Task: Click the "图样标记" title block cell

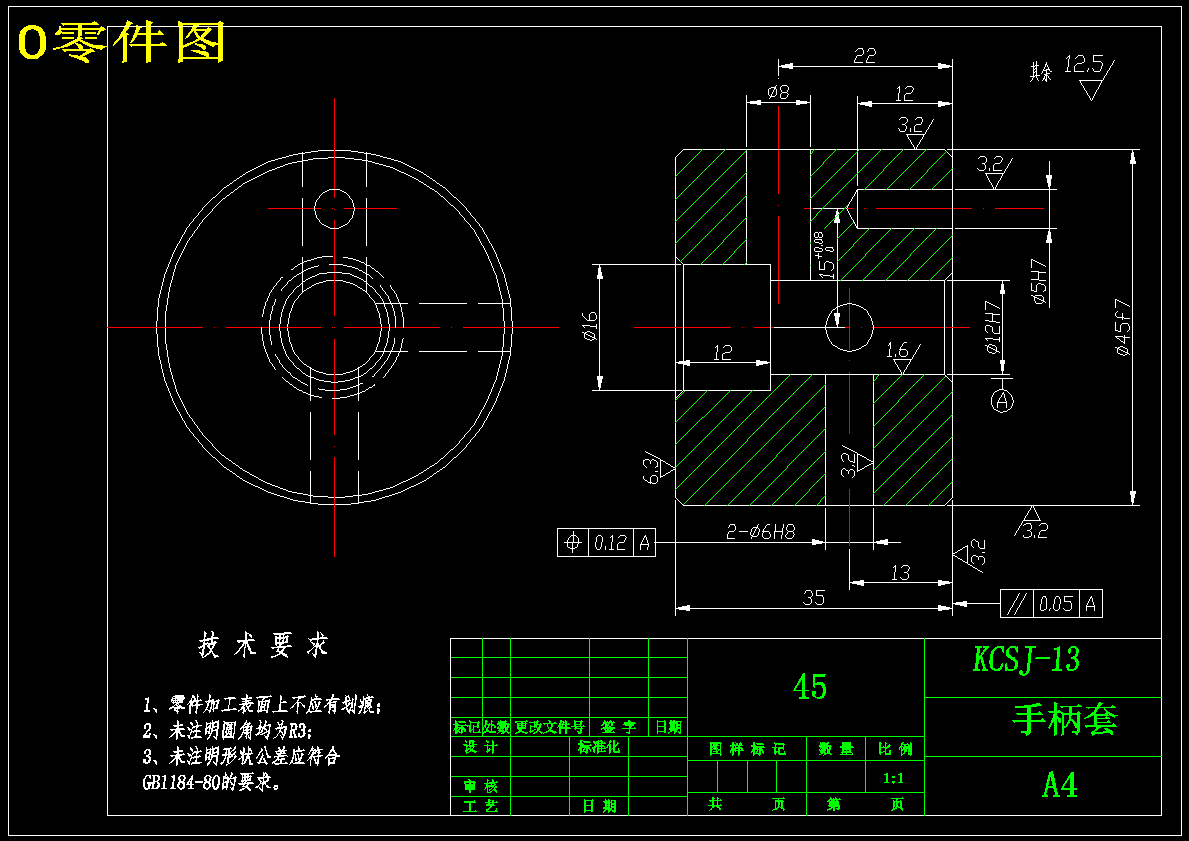Action: click(747, 749)
